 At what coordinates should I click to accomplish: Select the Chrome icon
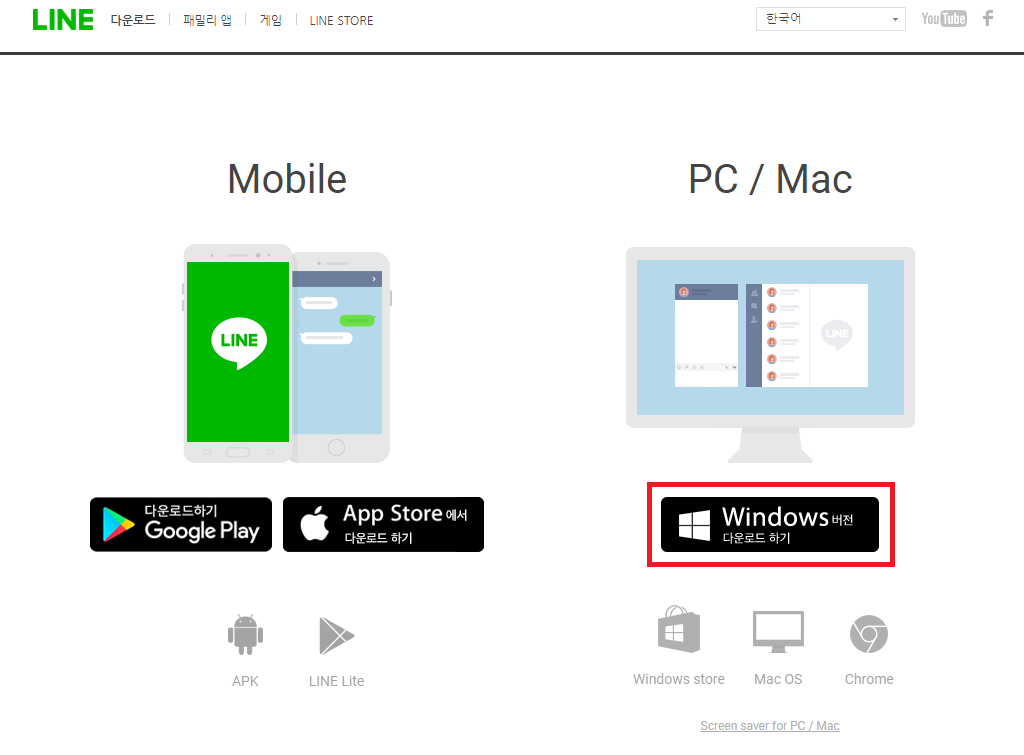tap(869, 634)
